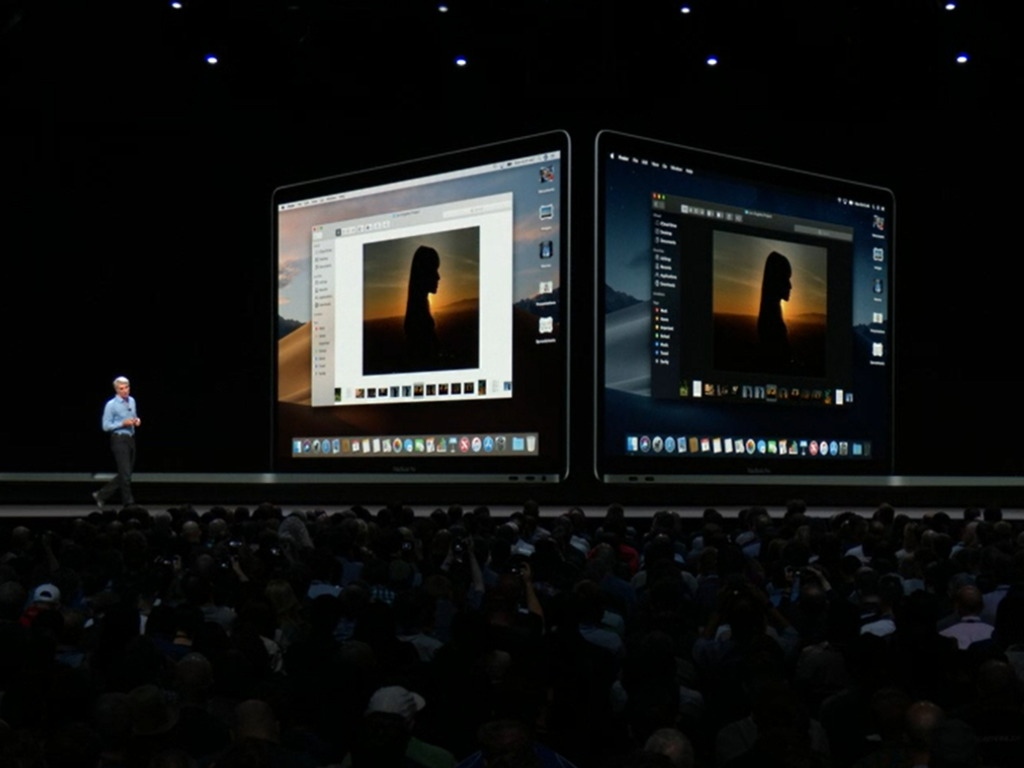The height and width of the screenshot is (768, 1024).
Task: Open iTunes in the dark-mode MacBook dock
Action: [x=824, y=449]
